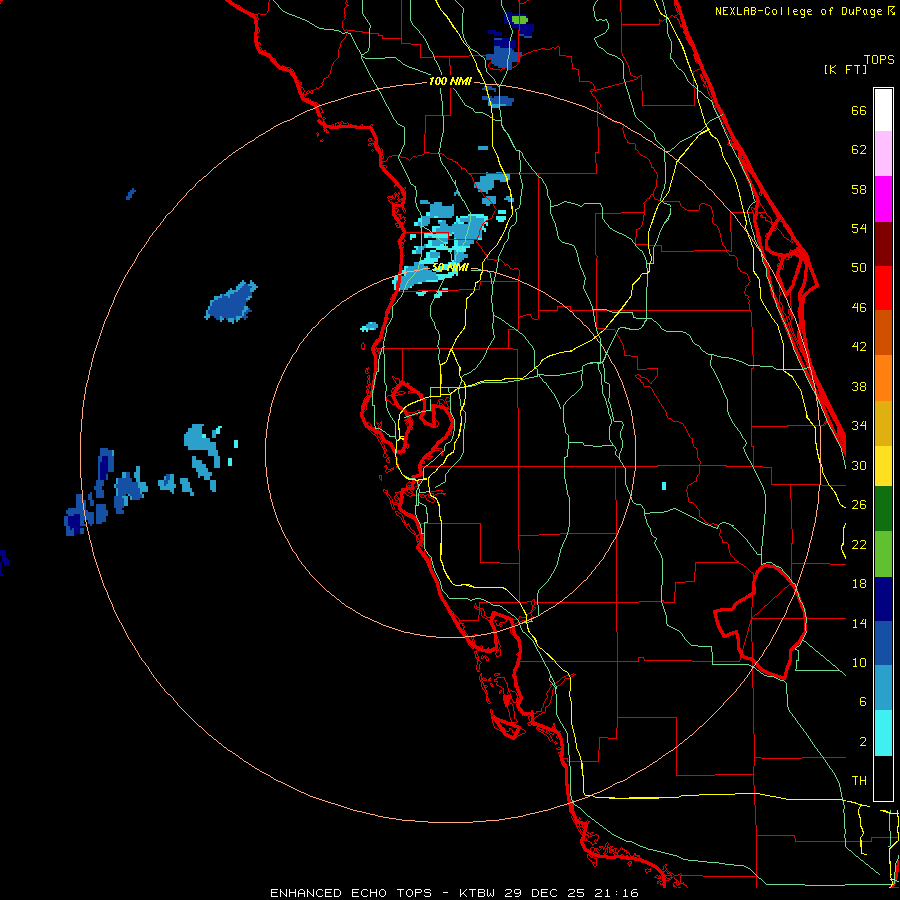Pick the light blue legend swatch
The height and width of the screenshot is (900, 900).
tap(883, 688)
